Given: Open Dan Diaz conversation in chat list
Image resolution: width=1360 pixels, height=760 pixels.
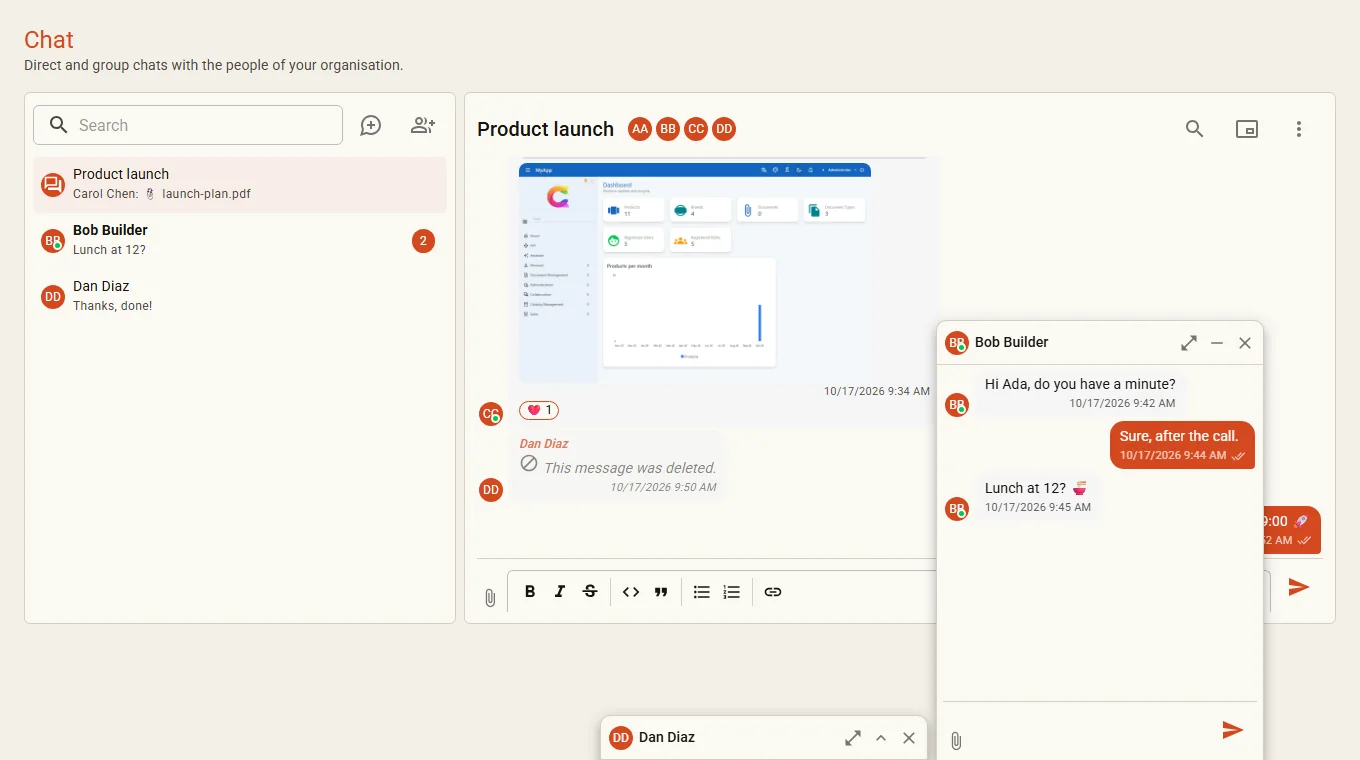Looking at the screenshot, I should (x=240, y=297).
